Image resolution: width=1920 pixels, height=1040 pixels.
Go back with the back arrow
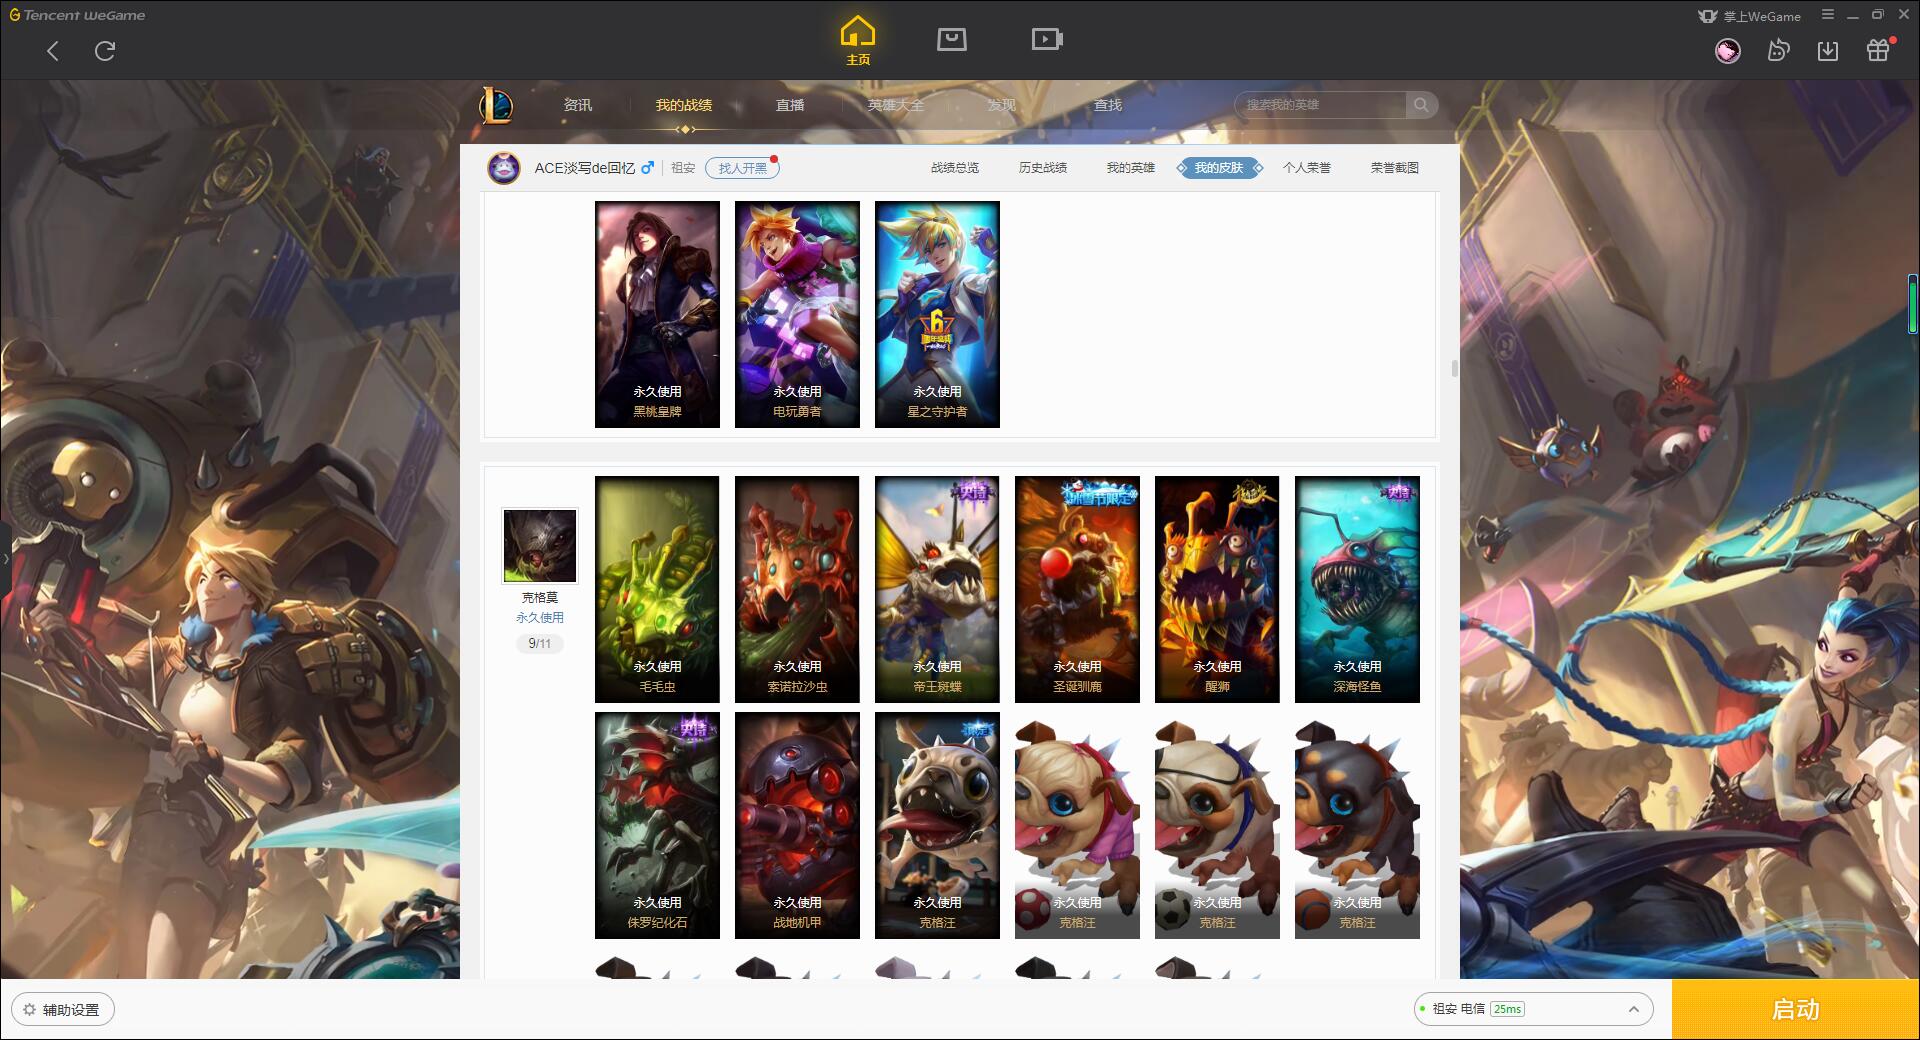coord(53,51)
